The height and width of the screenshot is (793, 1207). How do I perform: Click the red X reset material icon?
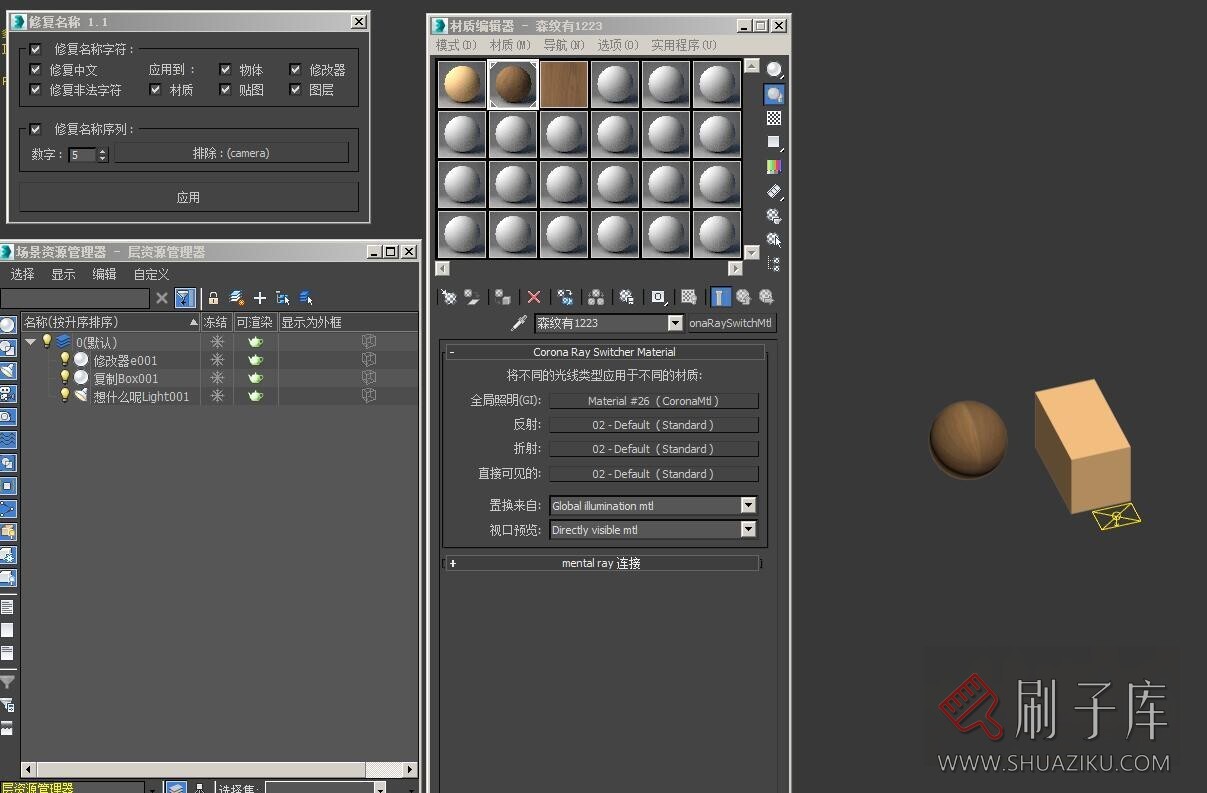(x=534, y=297)
